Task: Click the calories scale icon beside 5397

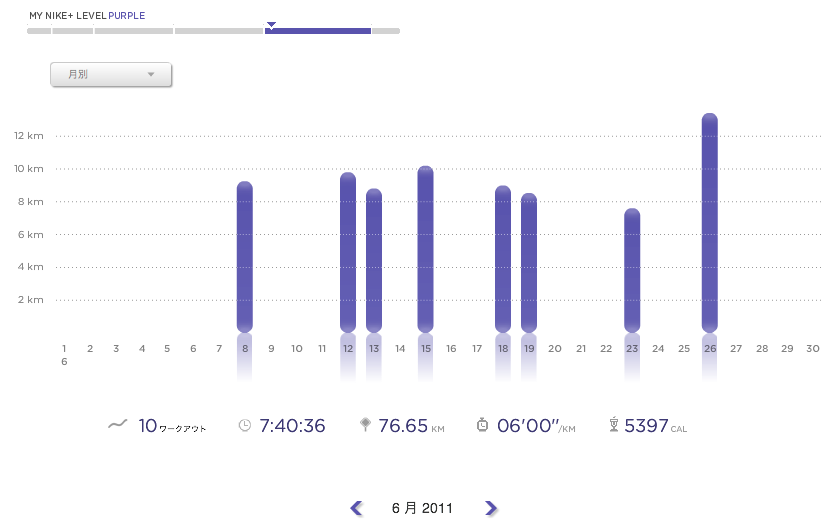Action: pos(612,425)
